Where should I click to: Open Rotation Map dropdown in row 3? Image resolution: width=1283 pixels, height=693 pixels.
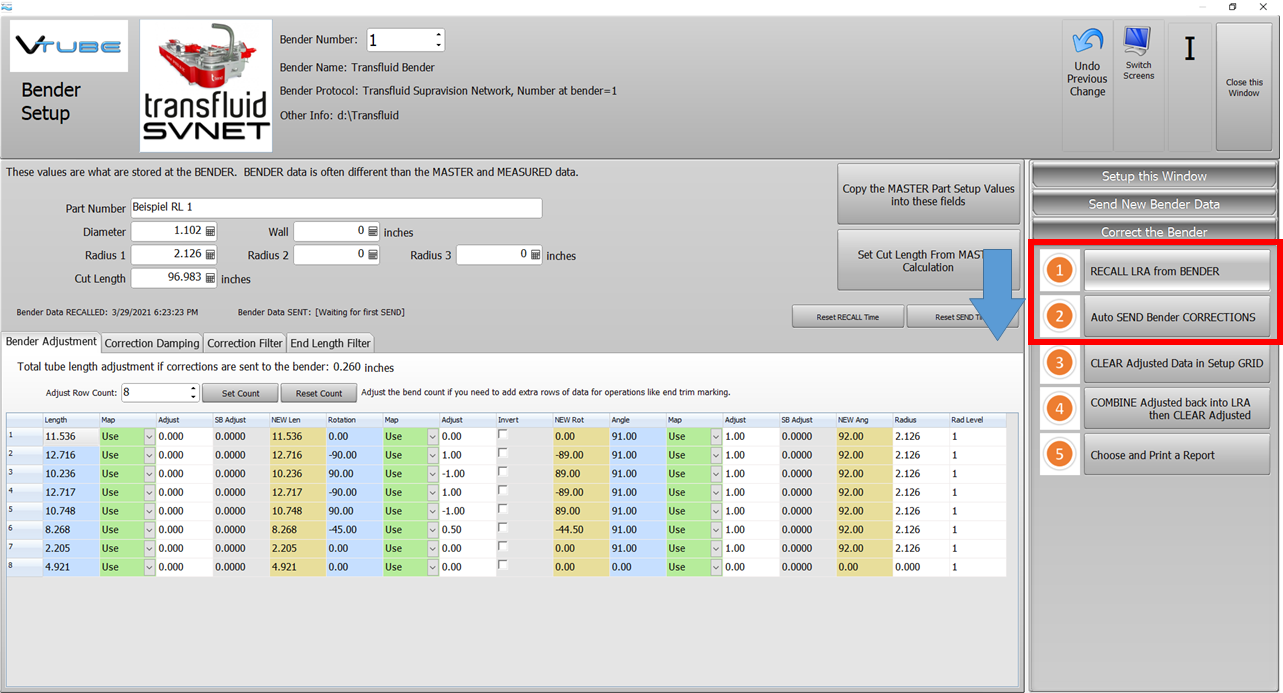432,474
